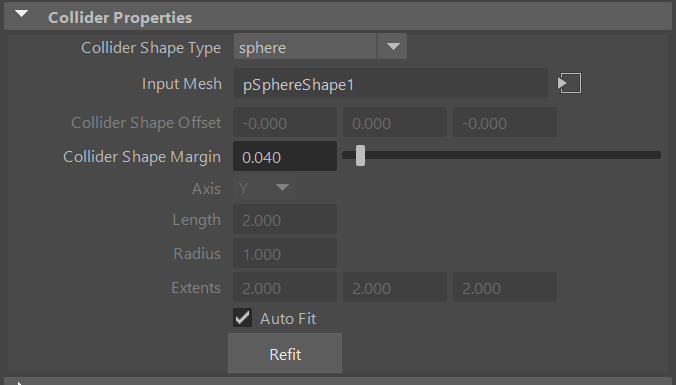Click the Input Mesh connection arrow icon

click(569, 83)
